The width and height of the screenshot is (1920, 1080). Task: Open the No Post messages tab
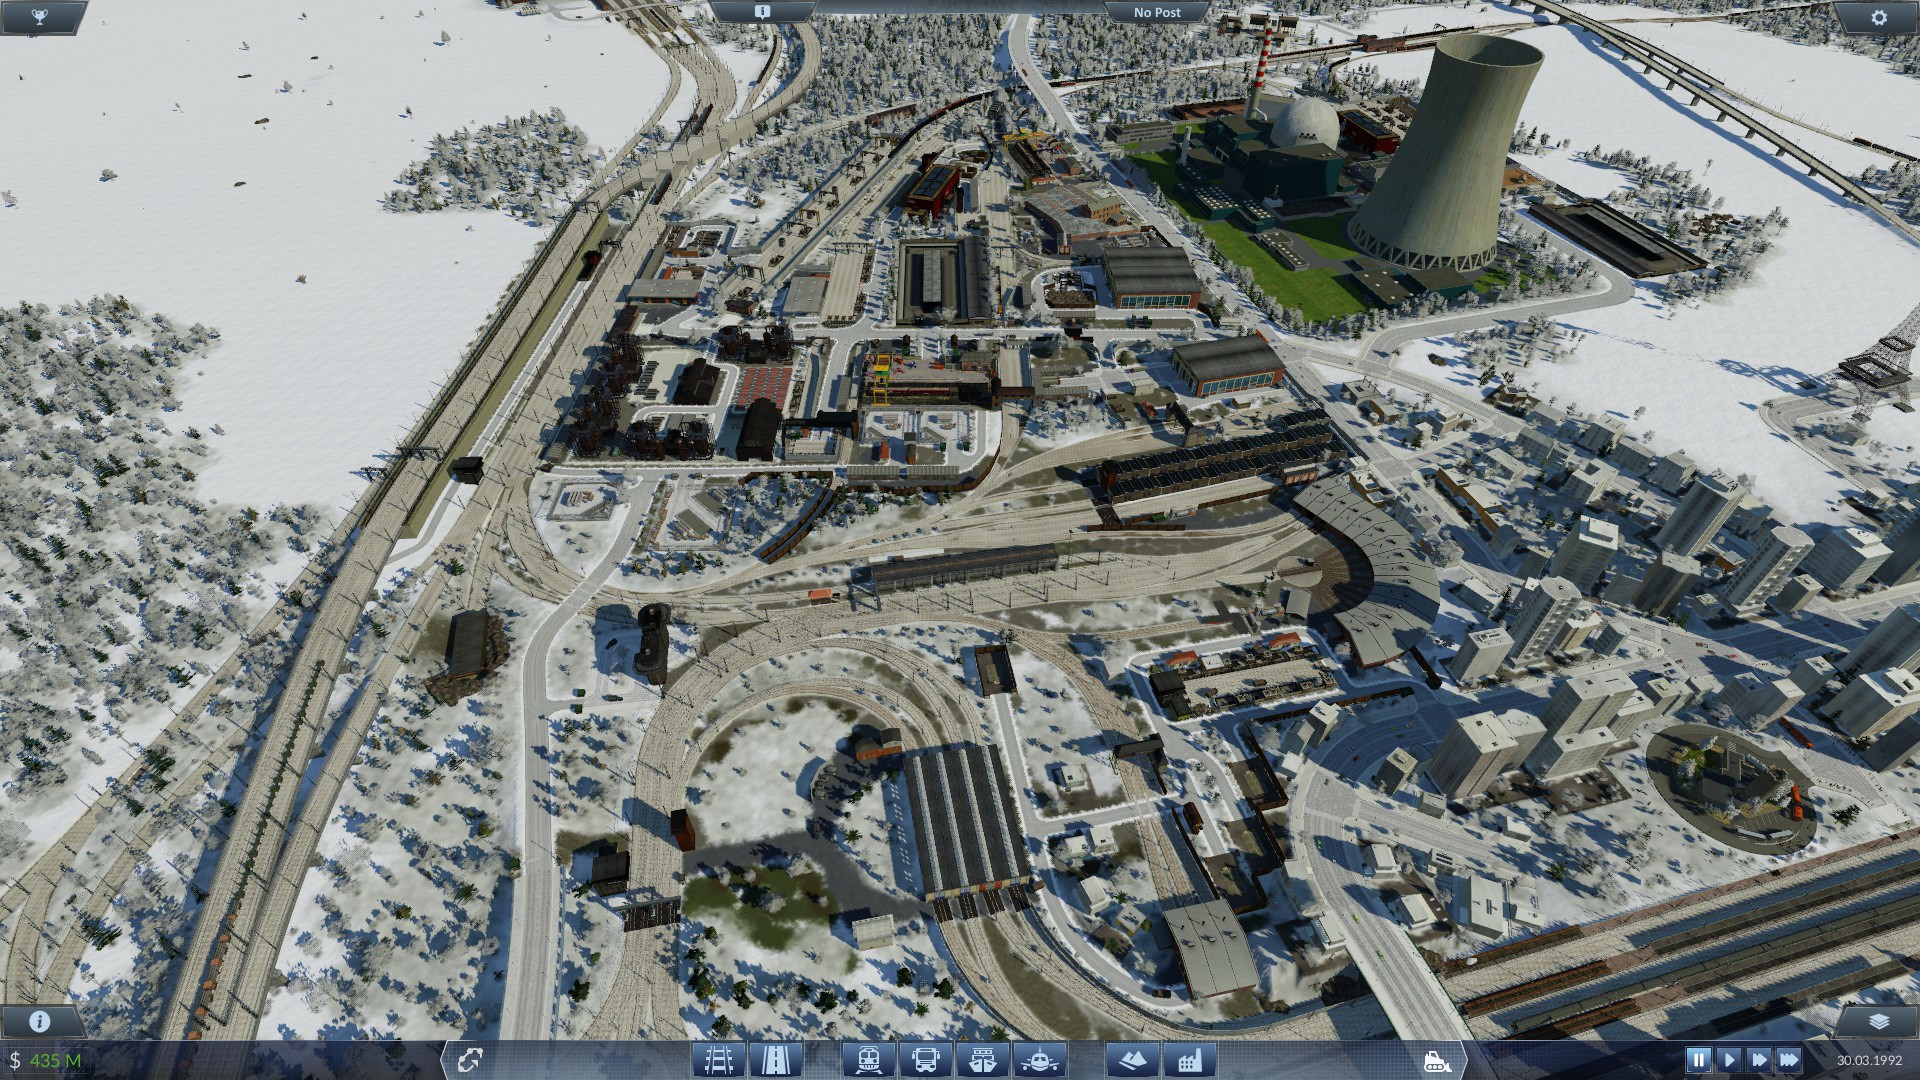click(1156, 12)
